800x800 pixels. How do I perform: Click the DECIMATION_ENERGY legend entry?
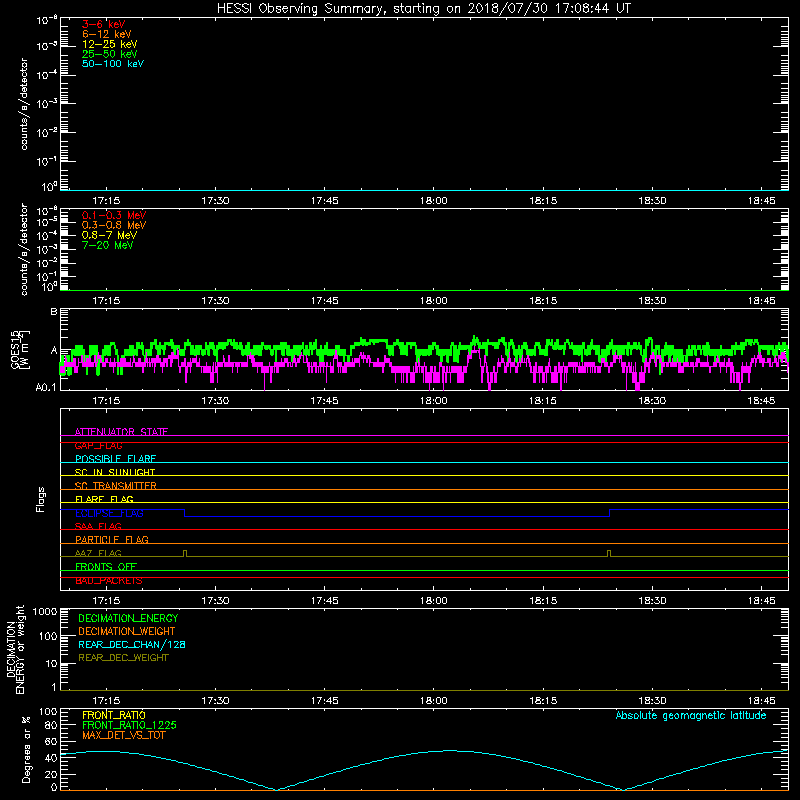tap(128, 618)
